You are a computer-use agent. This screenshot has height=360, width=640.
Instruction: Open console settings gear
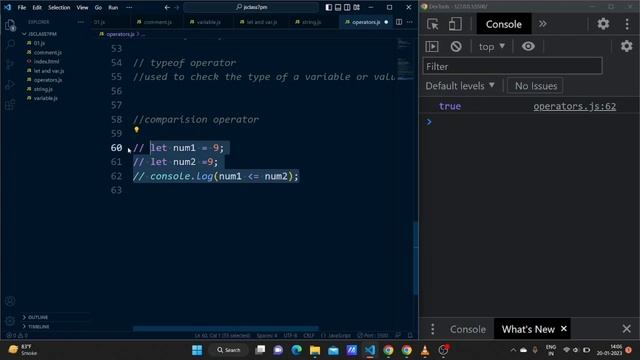(627, 46)
